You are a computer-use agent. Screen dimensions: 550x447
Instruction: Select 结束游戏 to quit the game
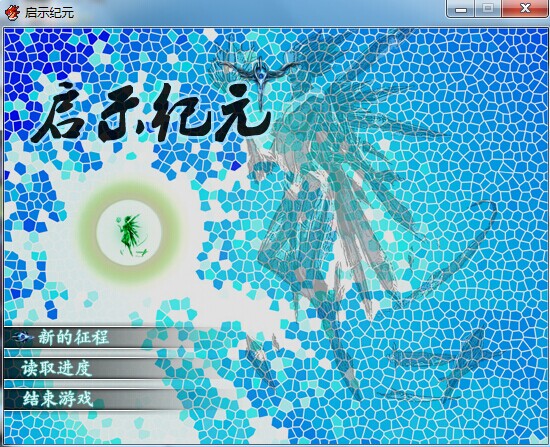(x=58, y=399)
